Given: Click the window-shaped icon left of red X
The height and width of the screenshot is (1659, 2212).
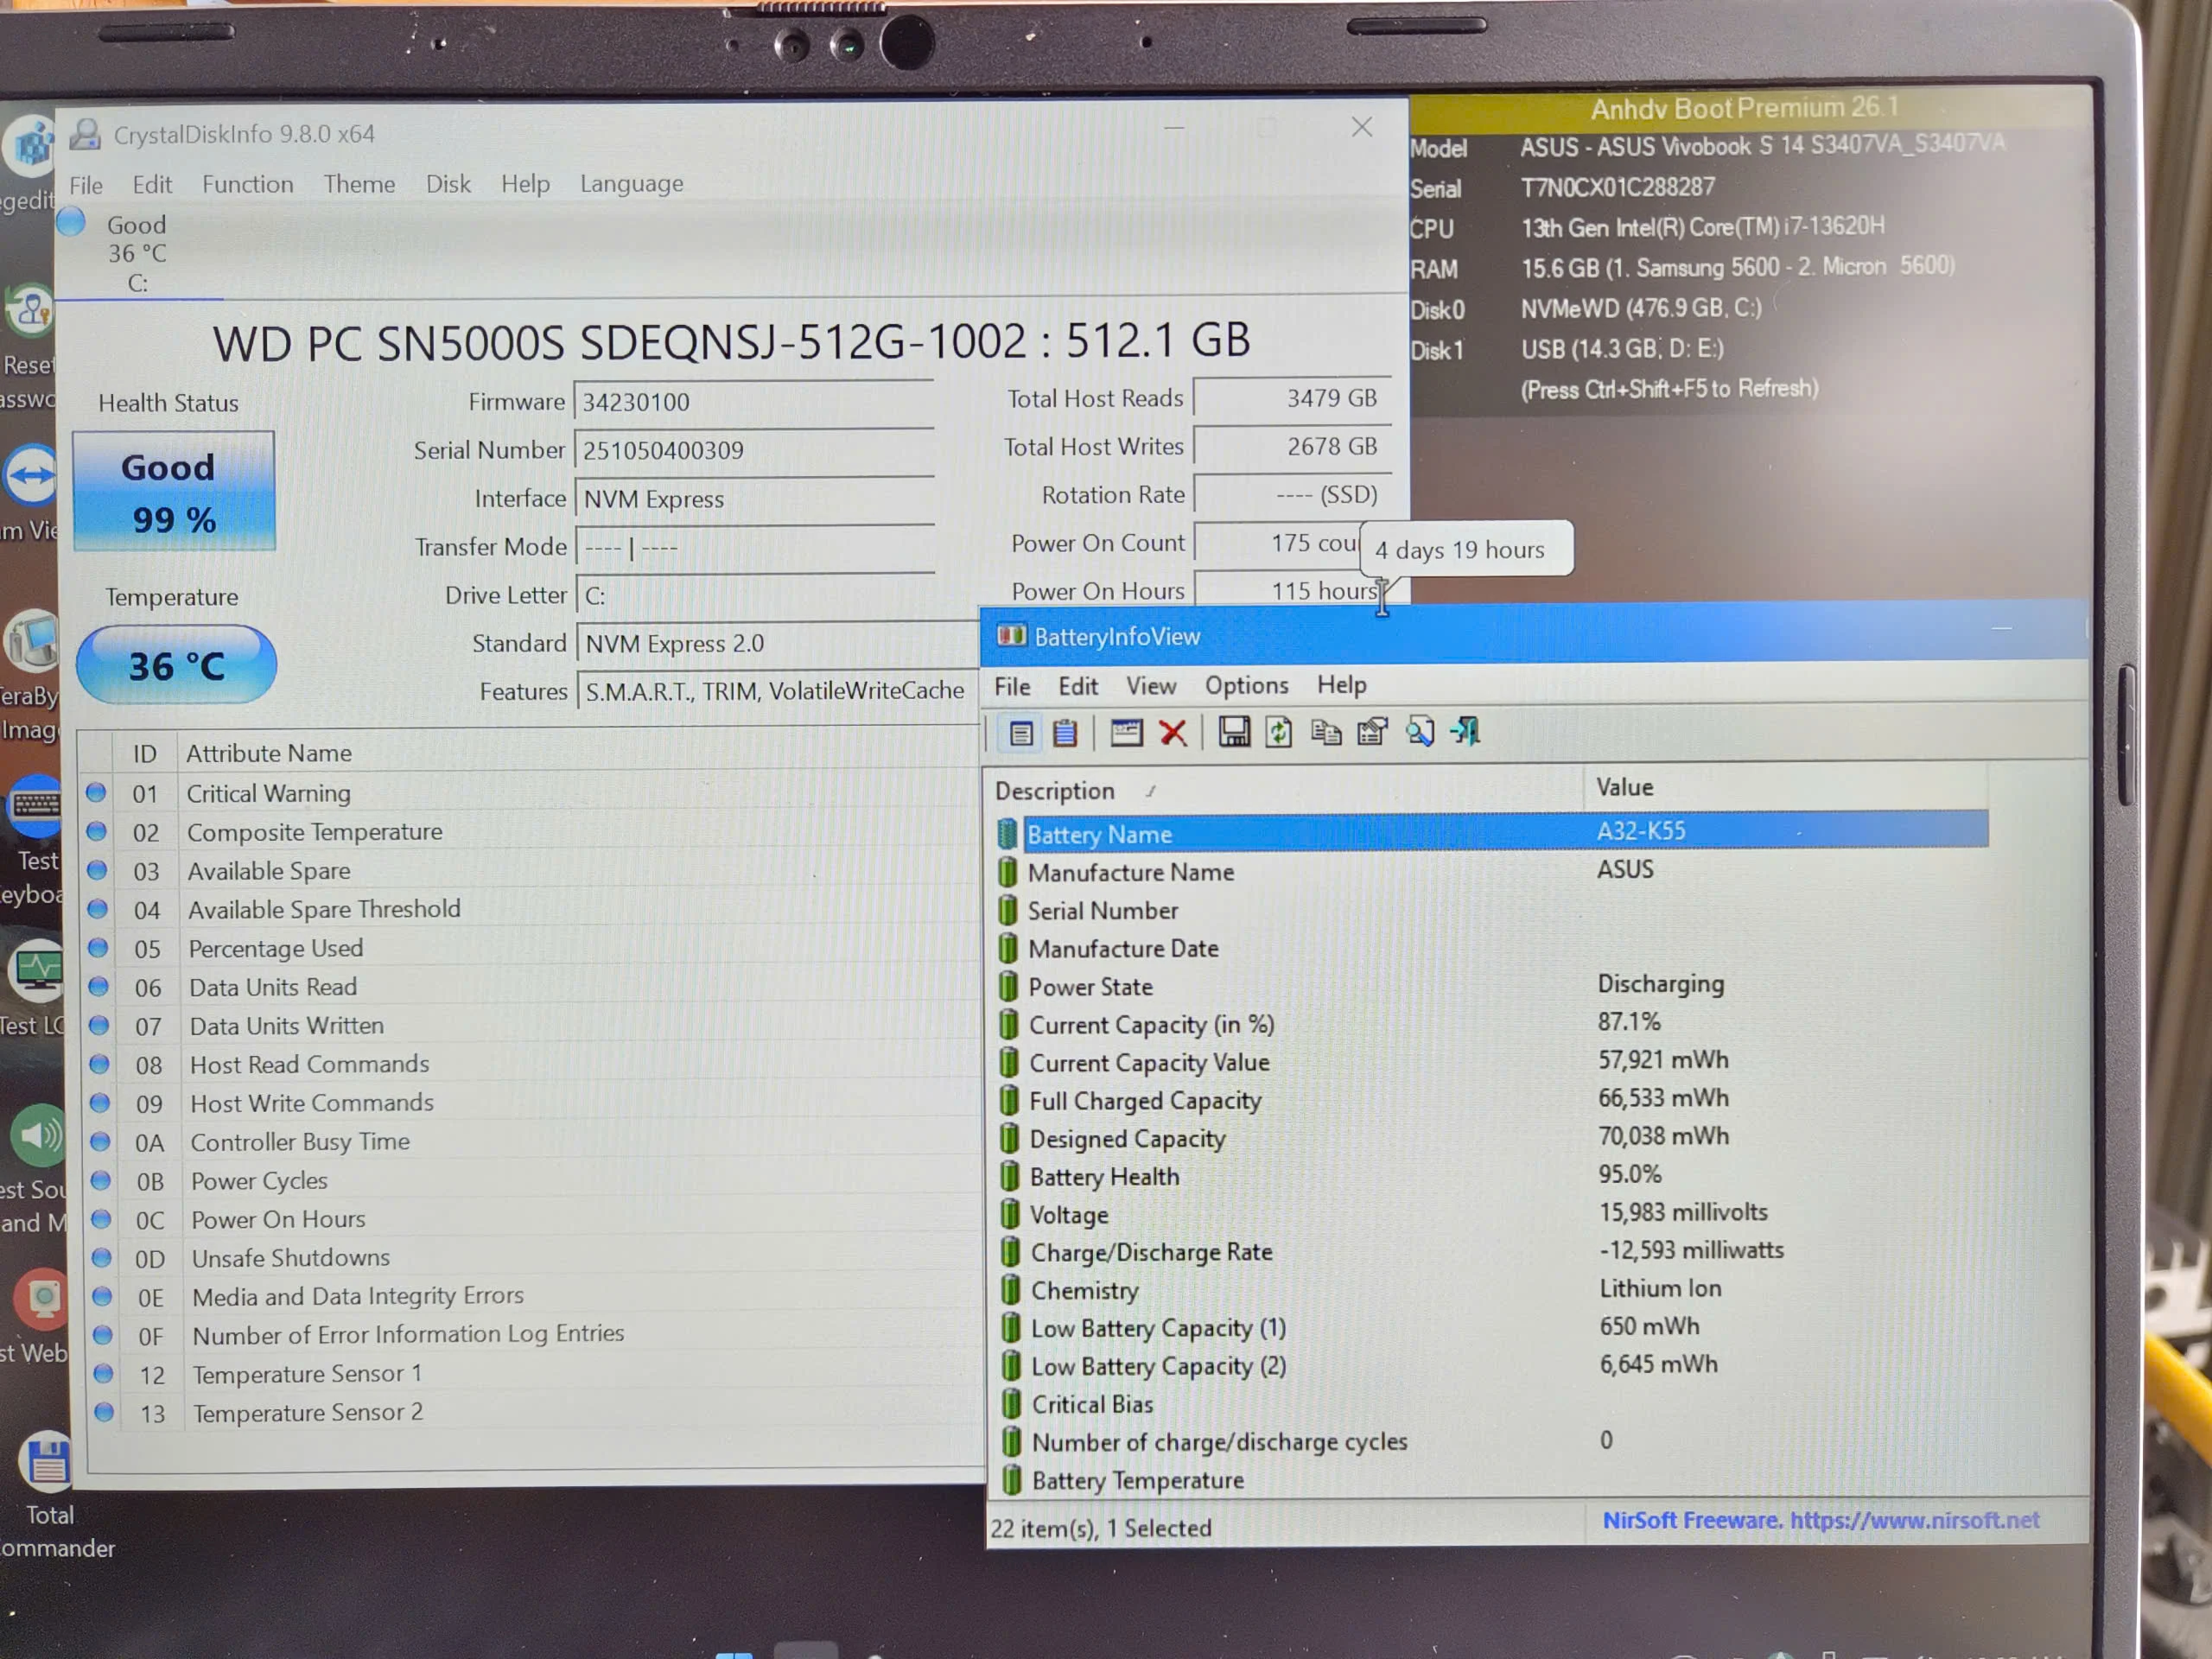Looking at the screenshot, I should [1126, 733].
